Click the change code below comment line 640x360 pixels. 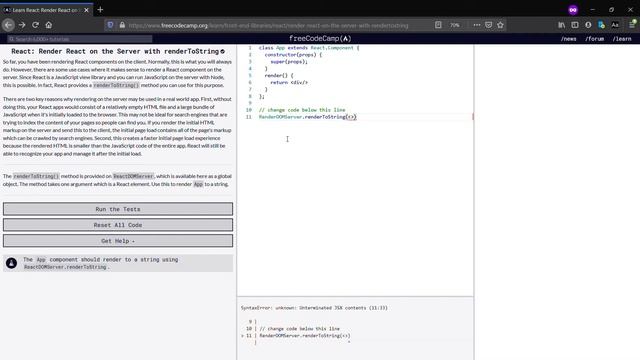(302, 110)
